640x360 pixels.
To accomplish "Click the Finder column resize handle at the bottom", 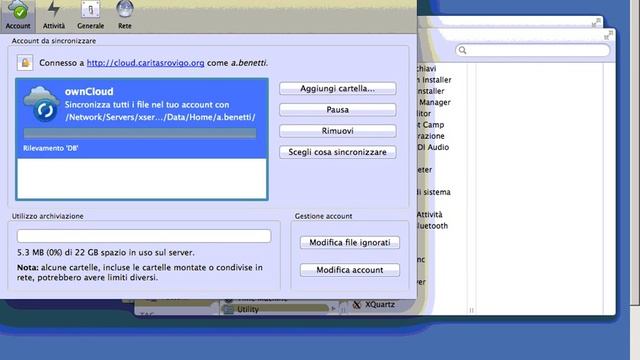I will [471, 310].
